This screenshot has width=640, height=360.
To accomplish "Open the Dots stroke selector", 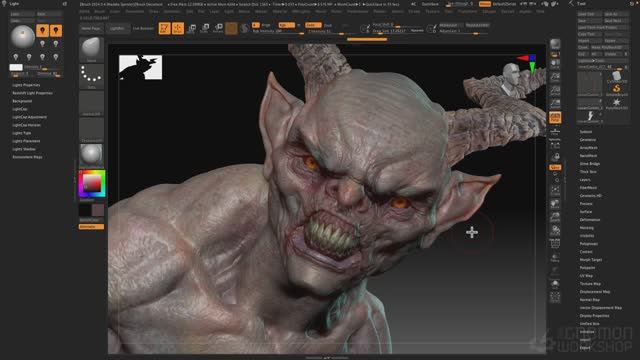I will (91, 76).
